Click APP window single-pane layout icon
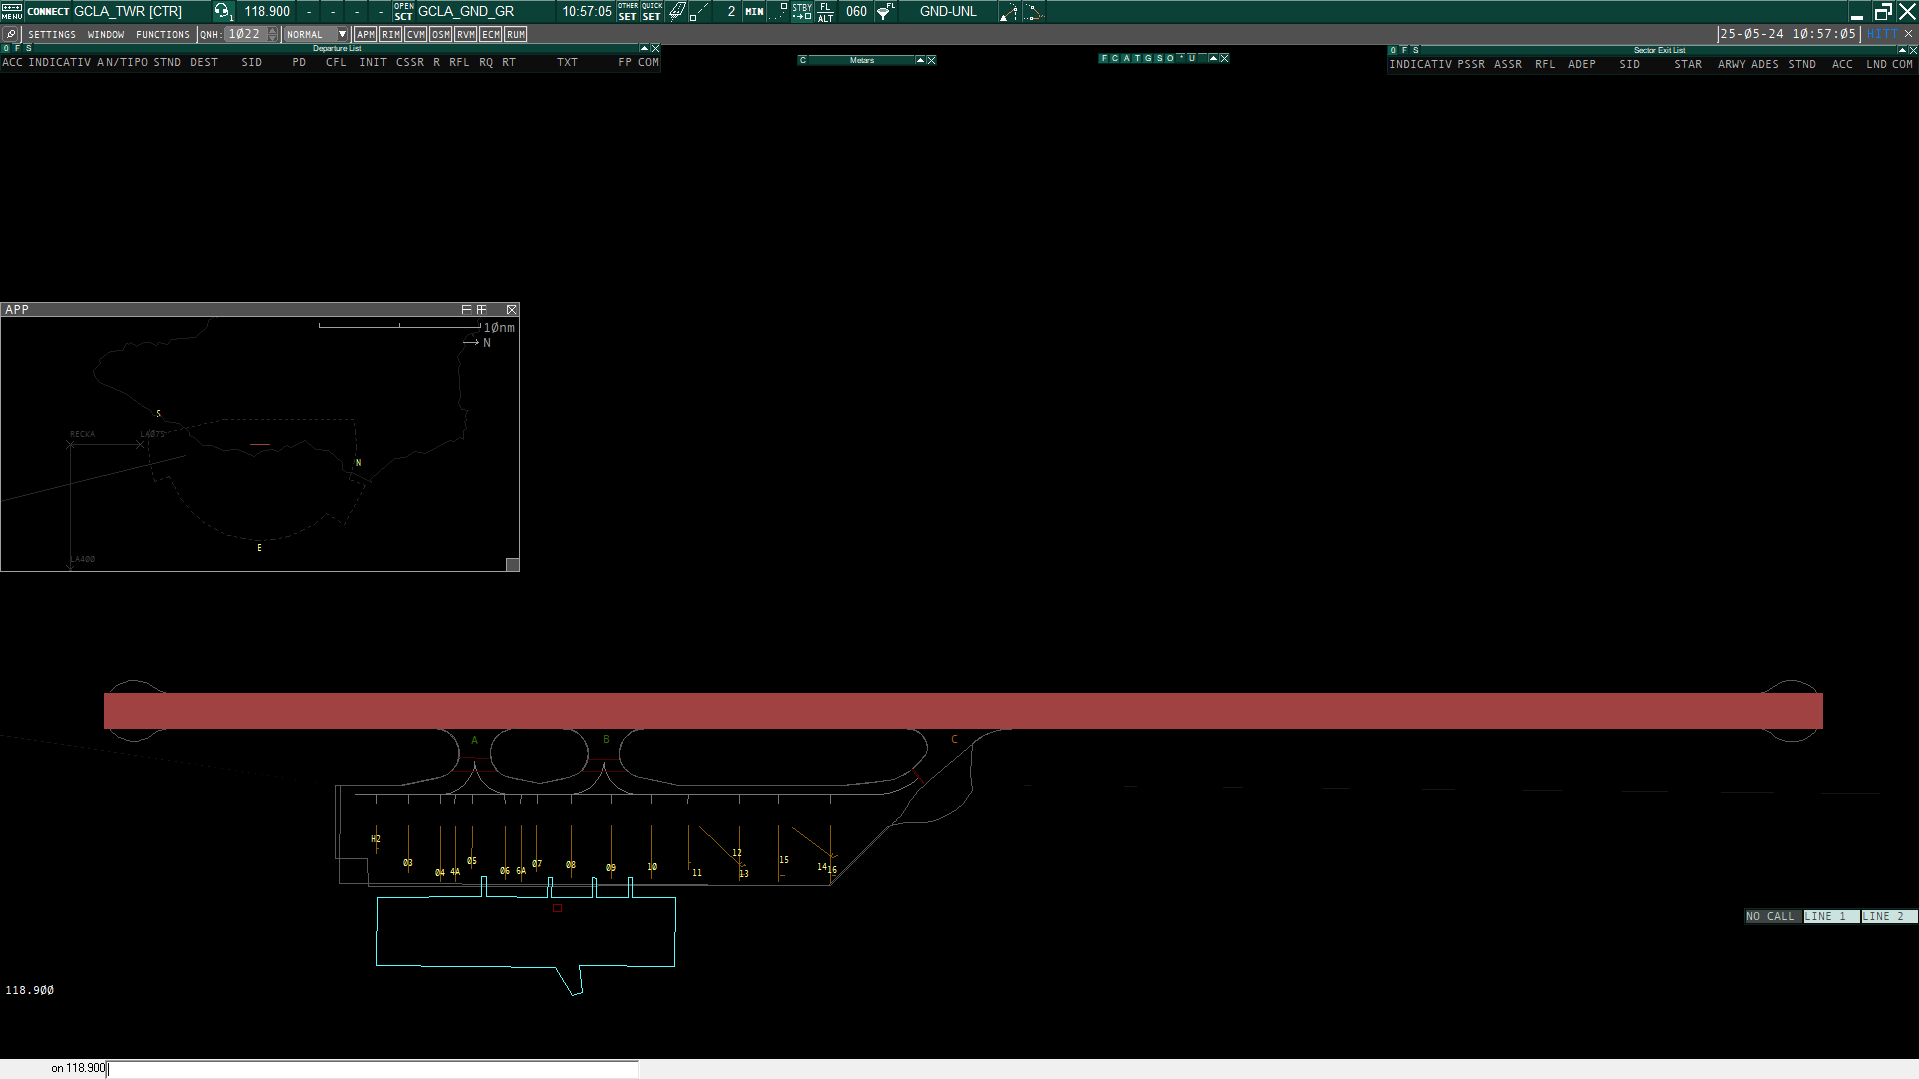Screen dimensions: 1919x1079 (x=466, y=310)
